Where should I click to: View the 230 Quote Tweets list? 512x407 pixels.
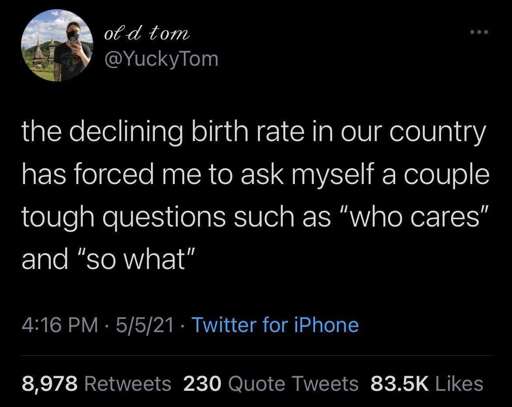point(271,383)
